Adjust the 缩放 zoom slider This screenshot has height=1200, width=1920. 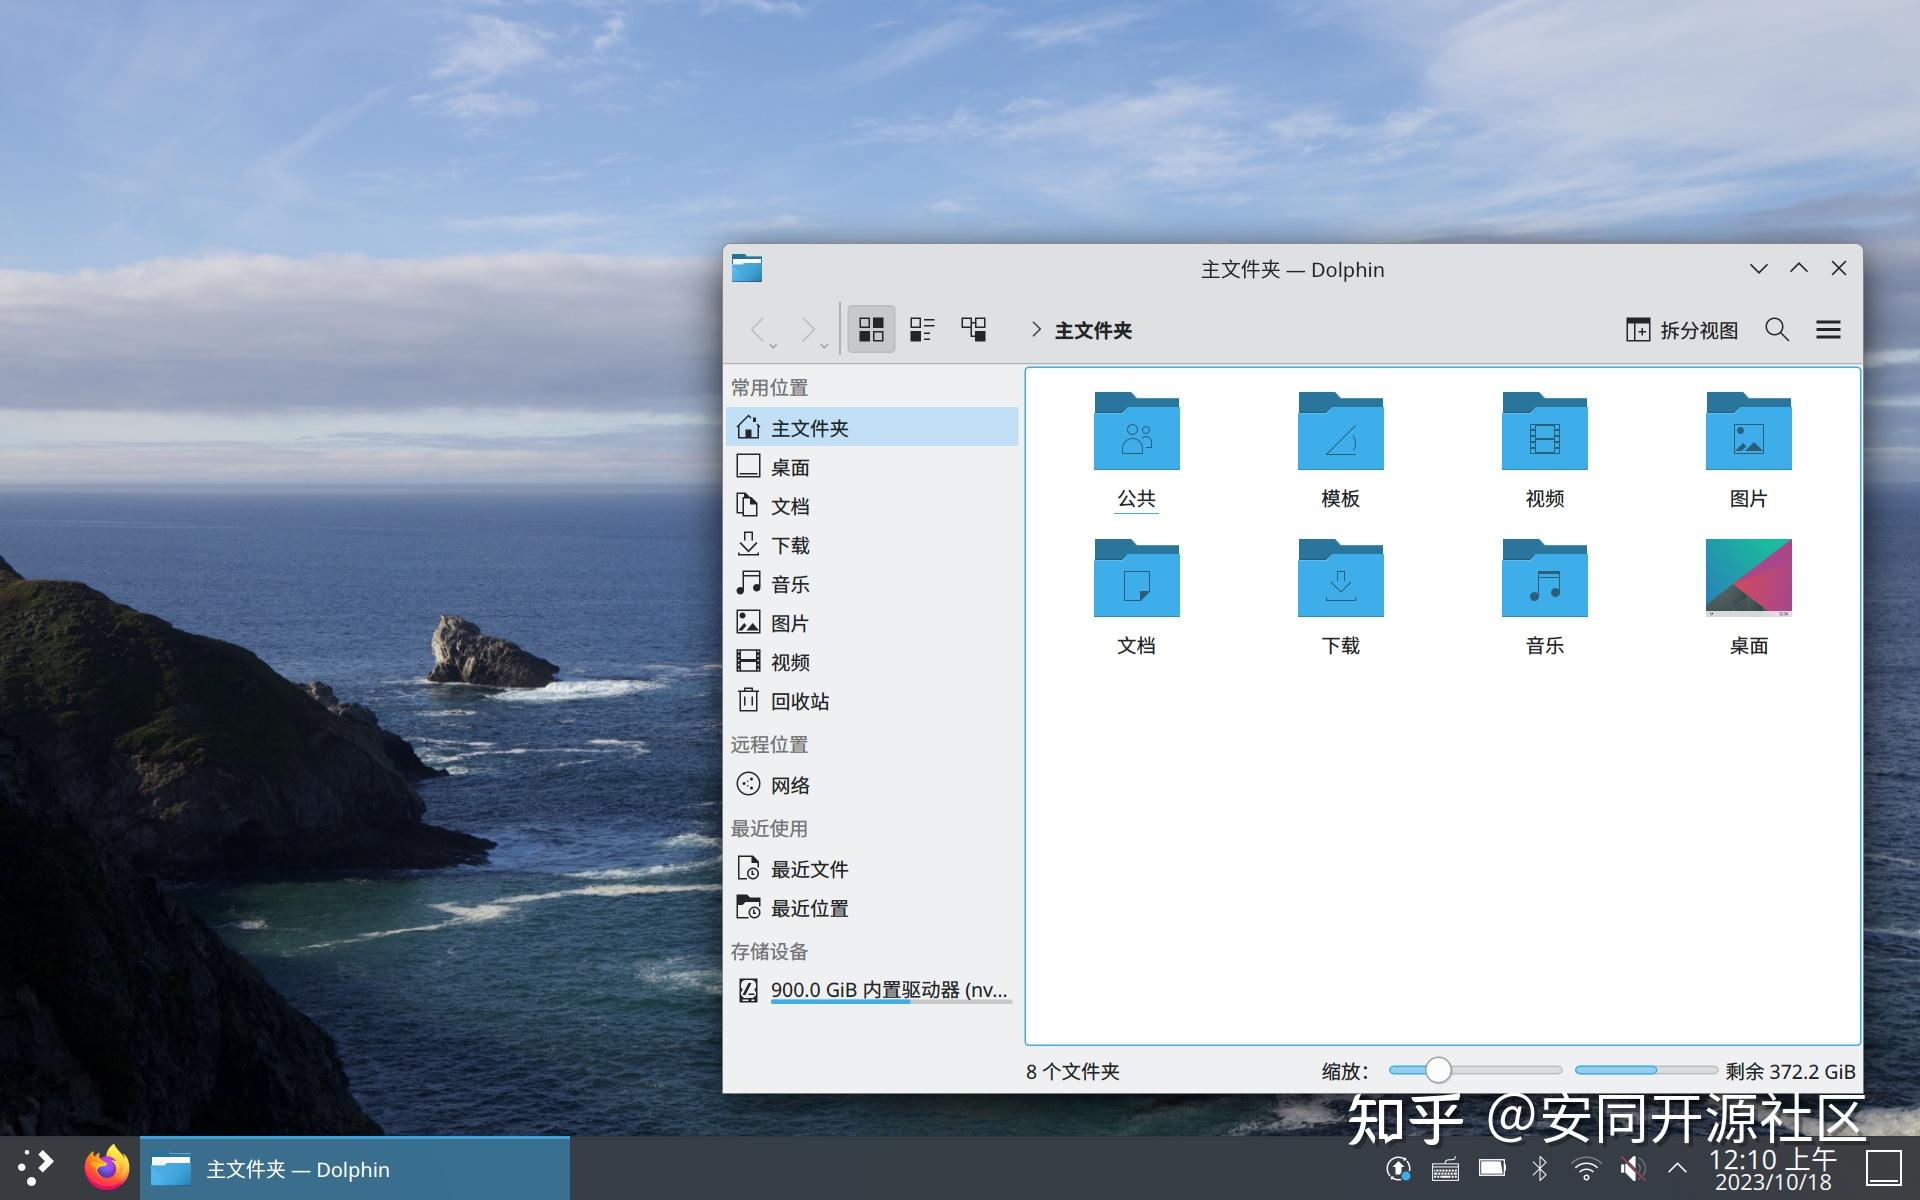coord(1438,1070)
